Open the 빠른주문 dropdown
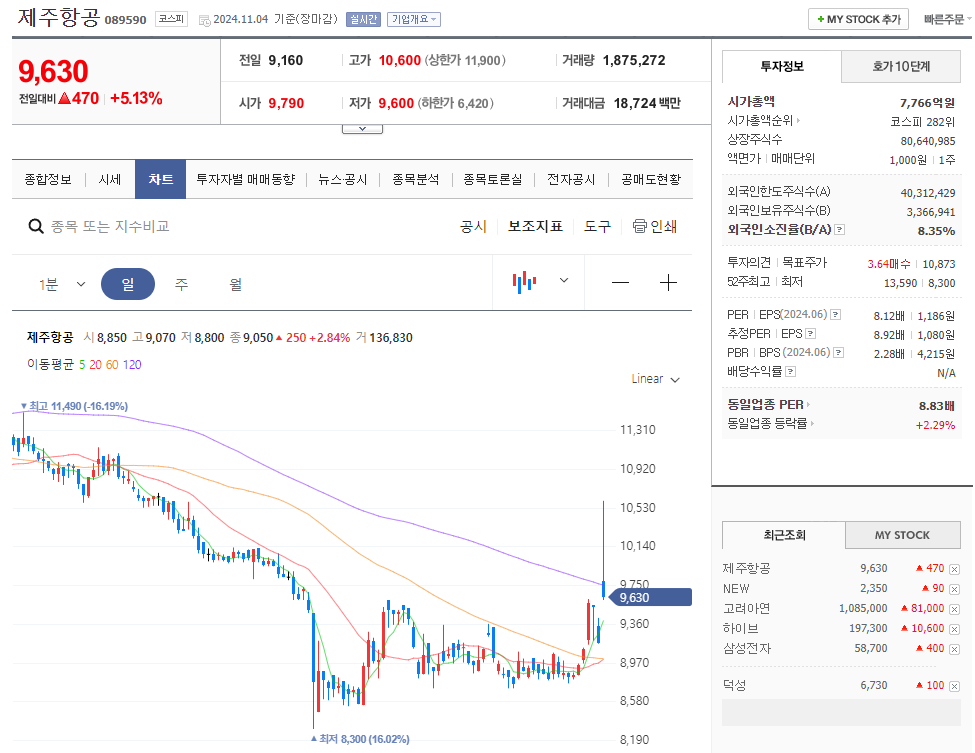 946,19
